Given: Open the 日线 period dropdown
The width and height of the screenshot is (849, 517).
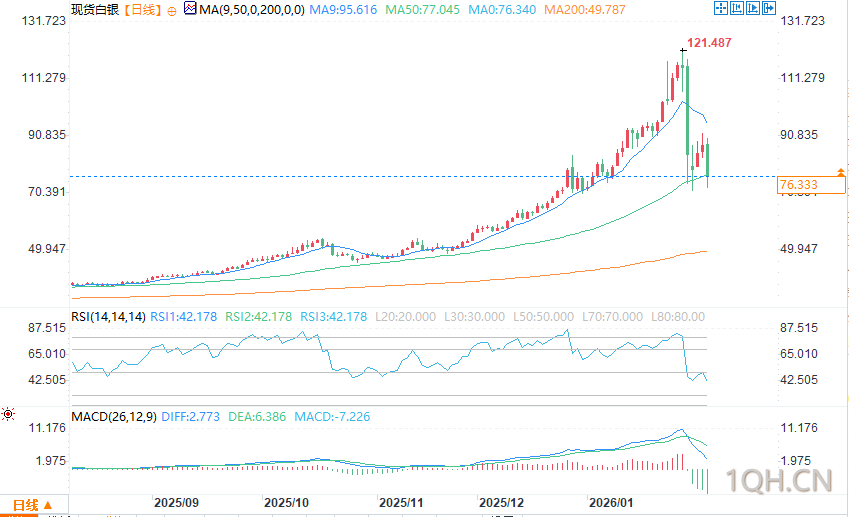Looking at the screenshot, I should click(32, 505).
